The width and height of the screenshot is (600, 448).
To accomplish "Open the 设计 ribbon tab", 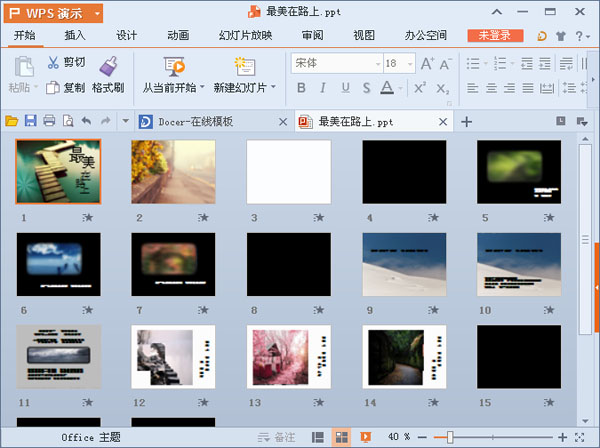I will pos(126,36).
